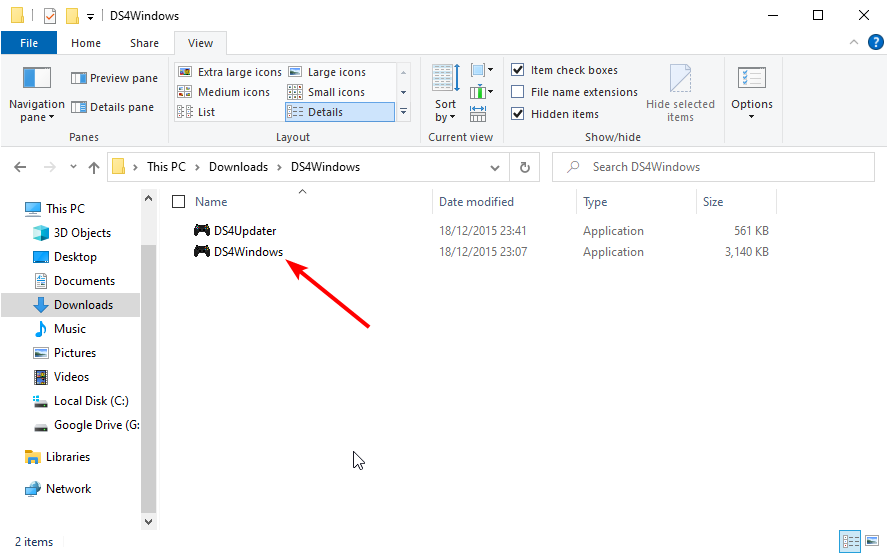This screenshot has width=888, height=554.
Task: Open the File tab
Action: pos(29,43)
